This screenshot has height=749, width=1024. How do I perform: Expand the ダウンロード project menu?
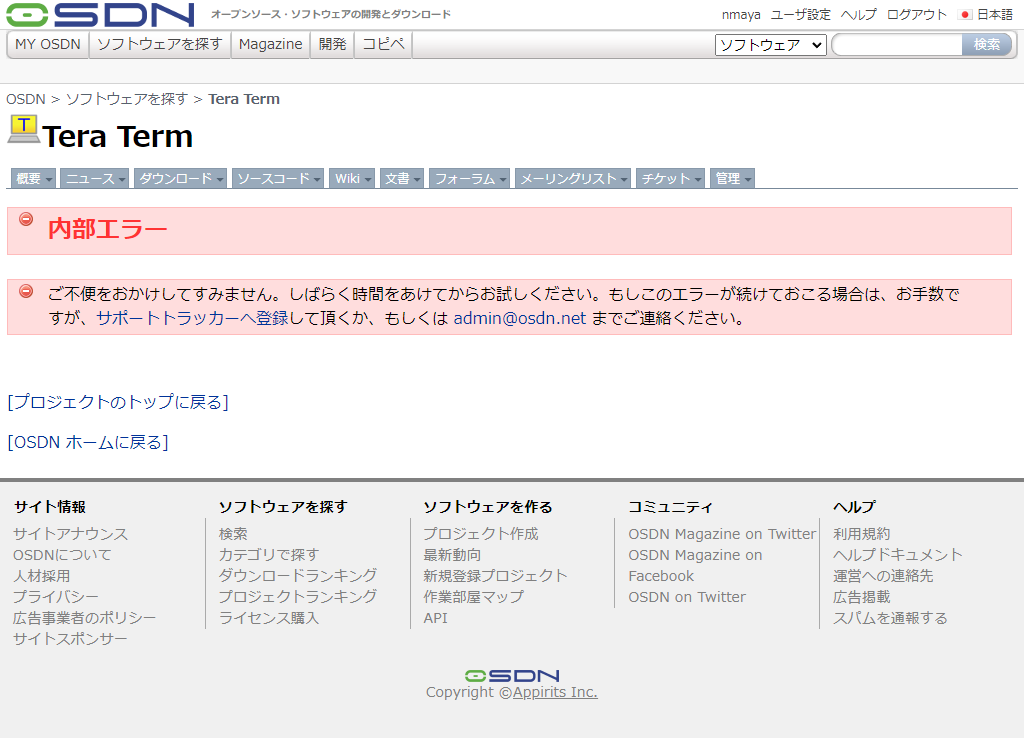(x=180, y=179)
